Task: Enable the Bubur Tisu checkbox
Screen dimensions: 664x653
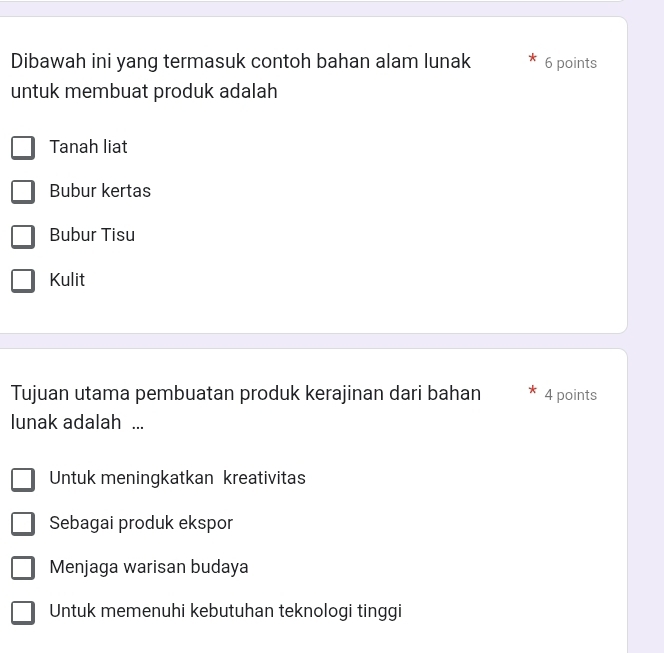Action: (23, 236)
